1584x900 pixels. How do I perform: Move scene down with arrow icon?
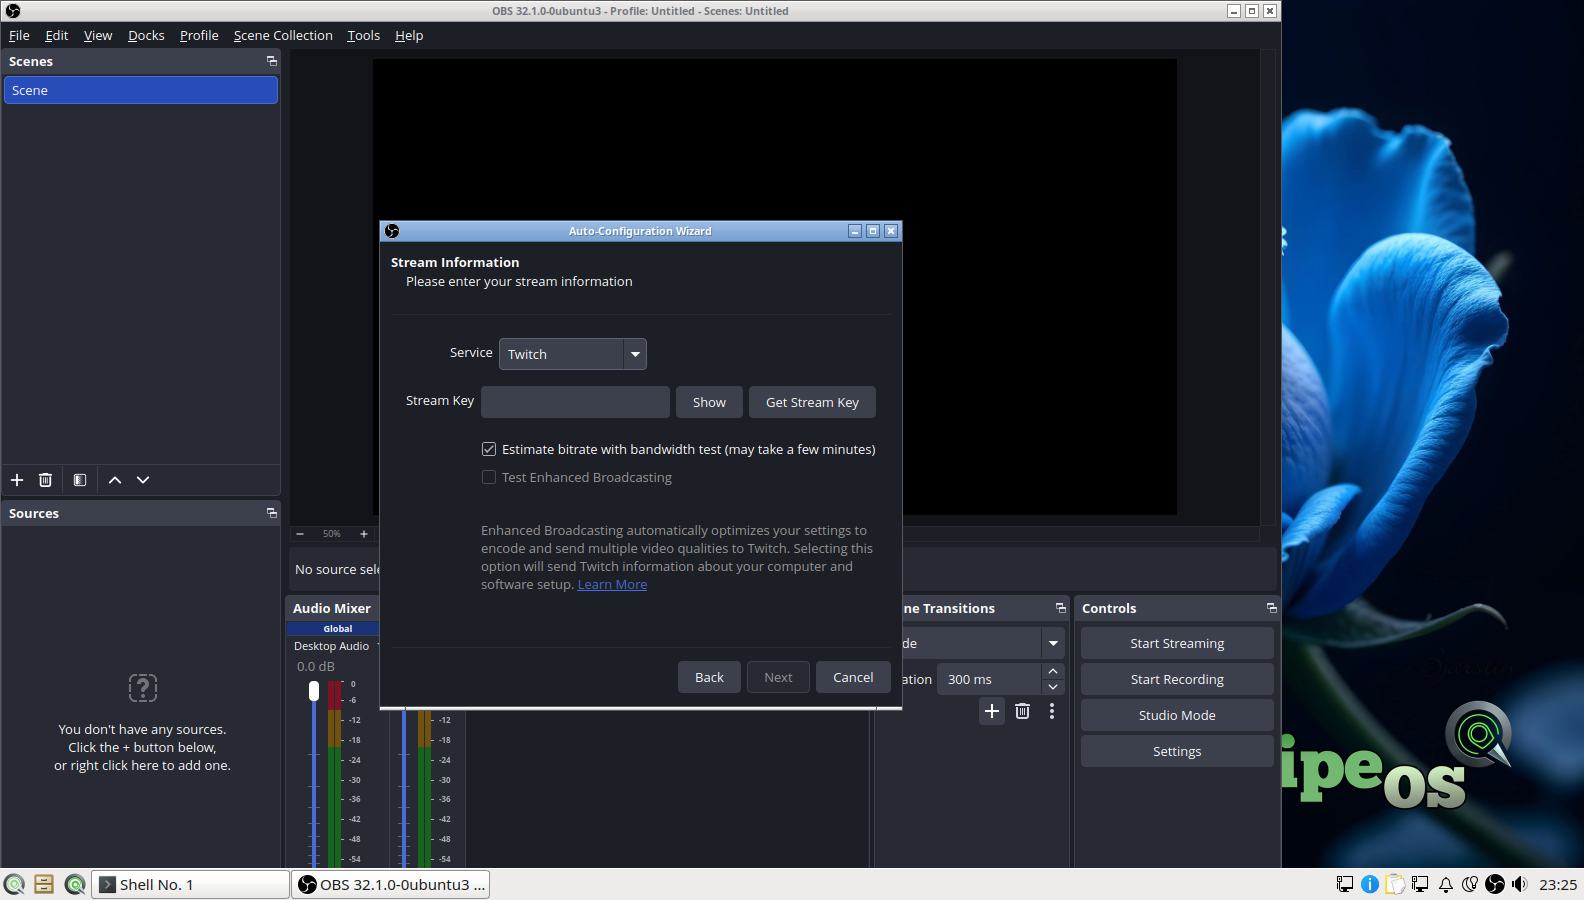[143, 480]
